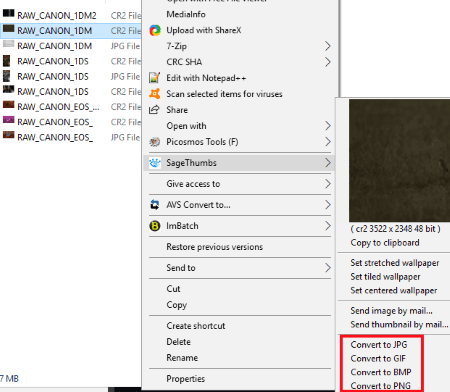Screen dimensions: 450x392
Task: Select Set centered wallpaper
Action: pyautogui.click(x=394, y=290)
